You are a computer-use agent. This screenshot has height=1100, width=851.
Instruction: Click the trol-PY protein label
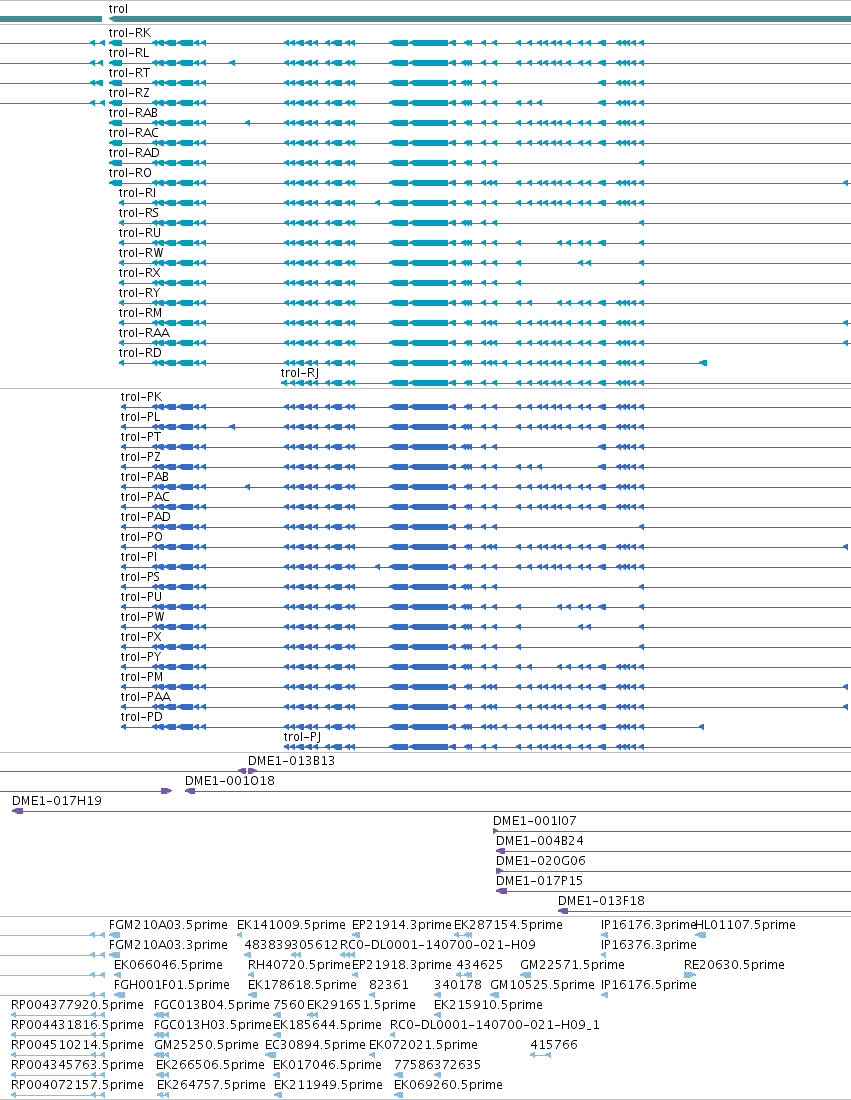pyautogui.click(x=141, y=657)
